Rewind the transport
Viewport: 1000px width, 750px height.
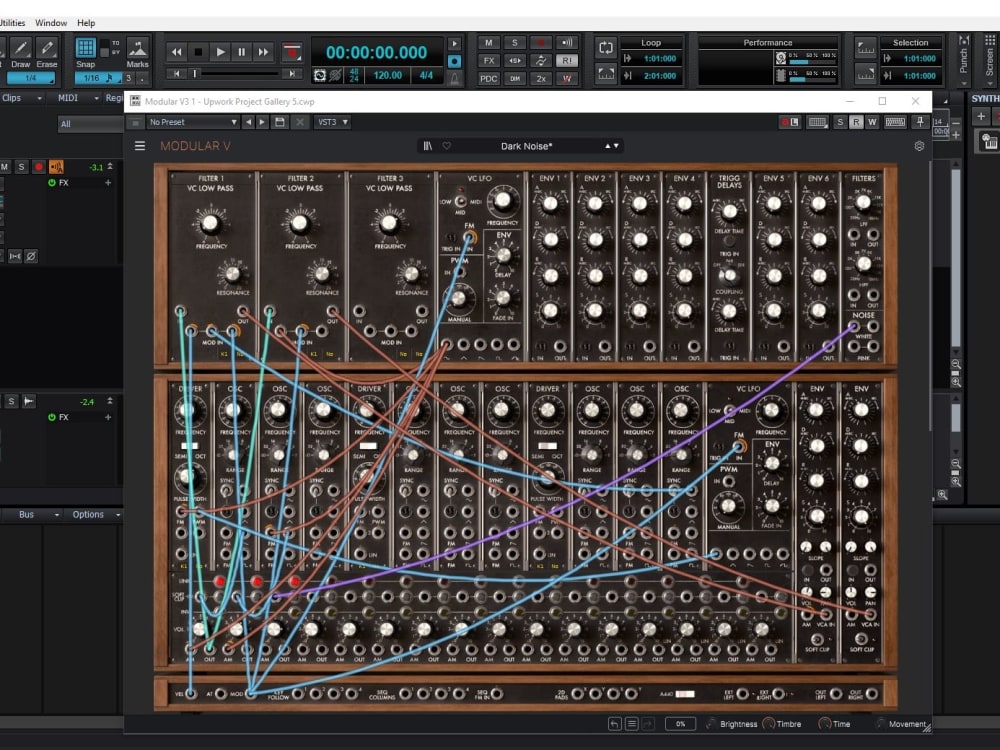click(x=177, y=52)
